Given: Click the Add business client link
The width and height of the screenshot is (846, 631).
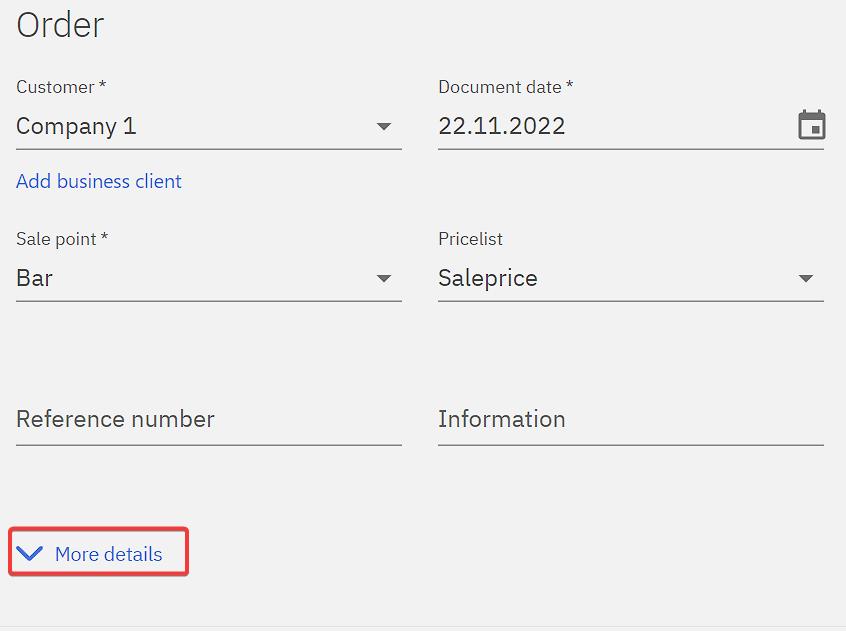Looking at the screenshot, I should [x=99, y=181].
